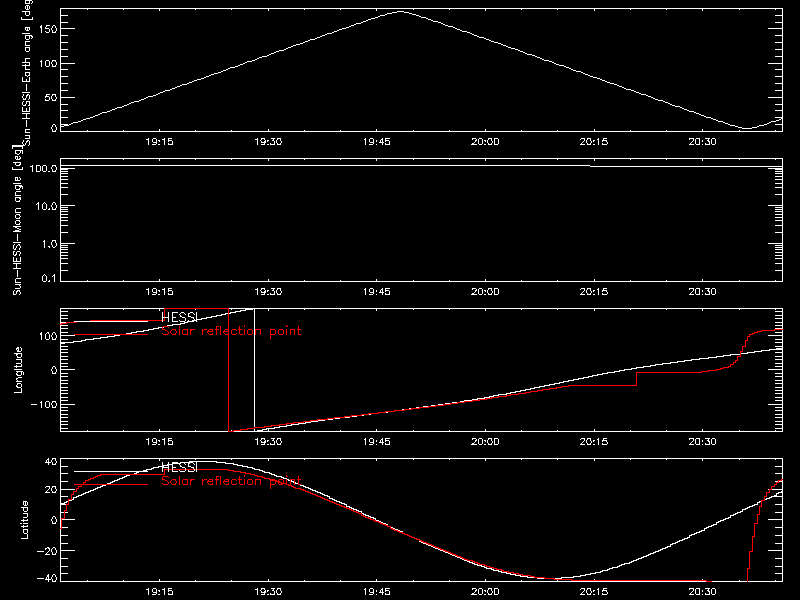The width and height of the screenshot is (800, 600).
Task: Click the 20:30 time label under Longitude plot
Action: pyautogui.click(x=703, y=442)
